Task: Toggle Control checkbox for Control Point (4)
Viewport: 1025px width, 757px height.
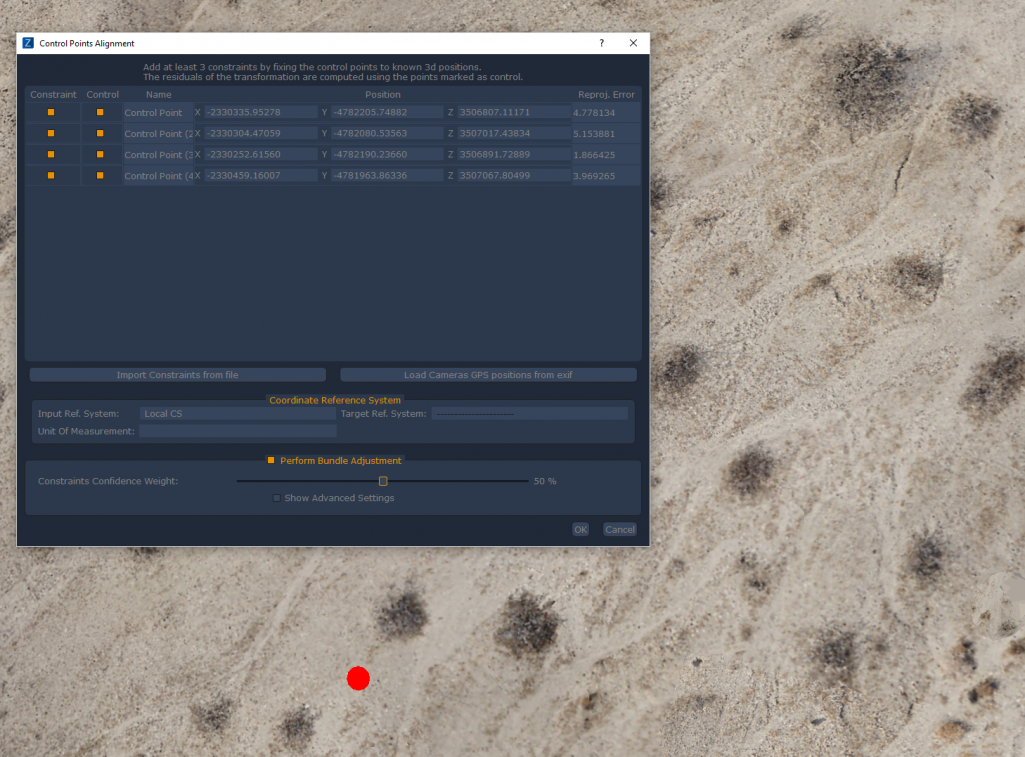Action: pos(100,175)
